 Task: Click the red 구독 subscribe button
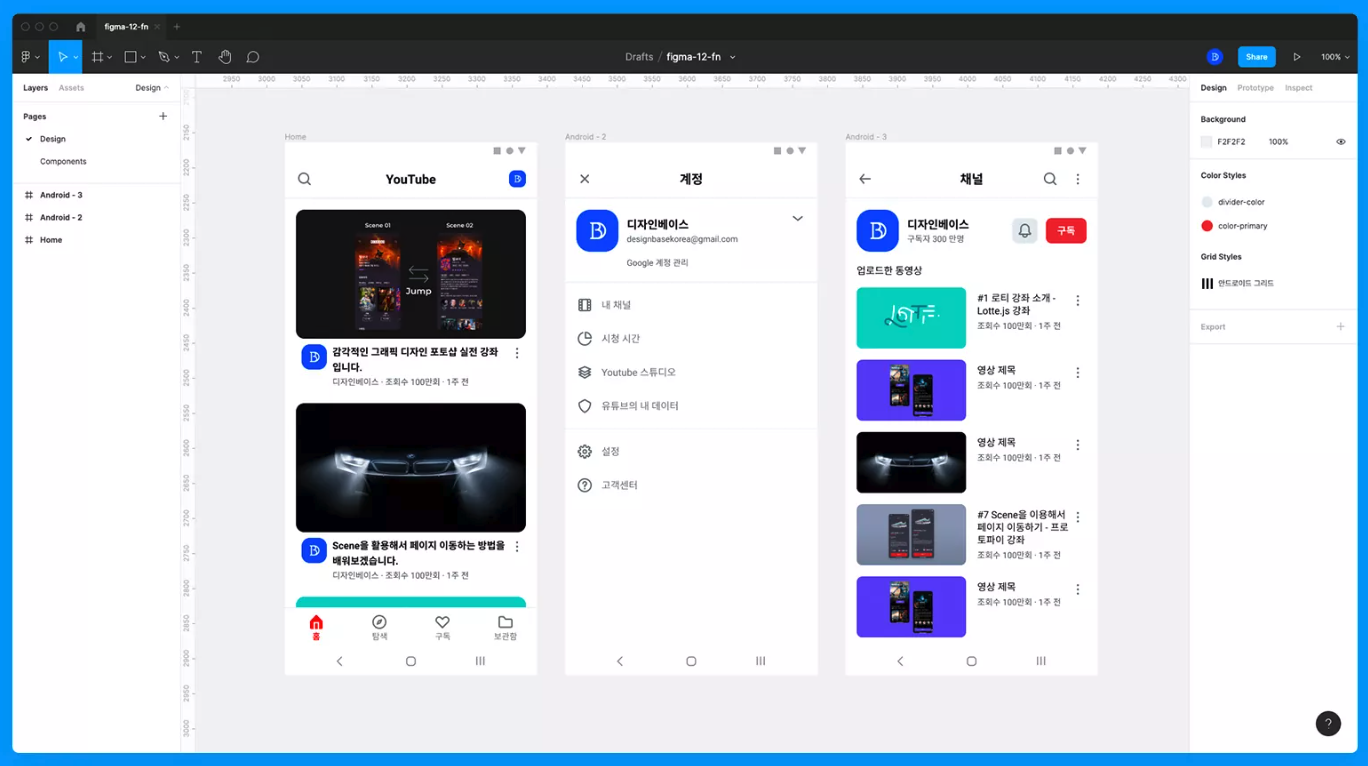[x=1066, y=231]
